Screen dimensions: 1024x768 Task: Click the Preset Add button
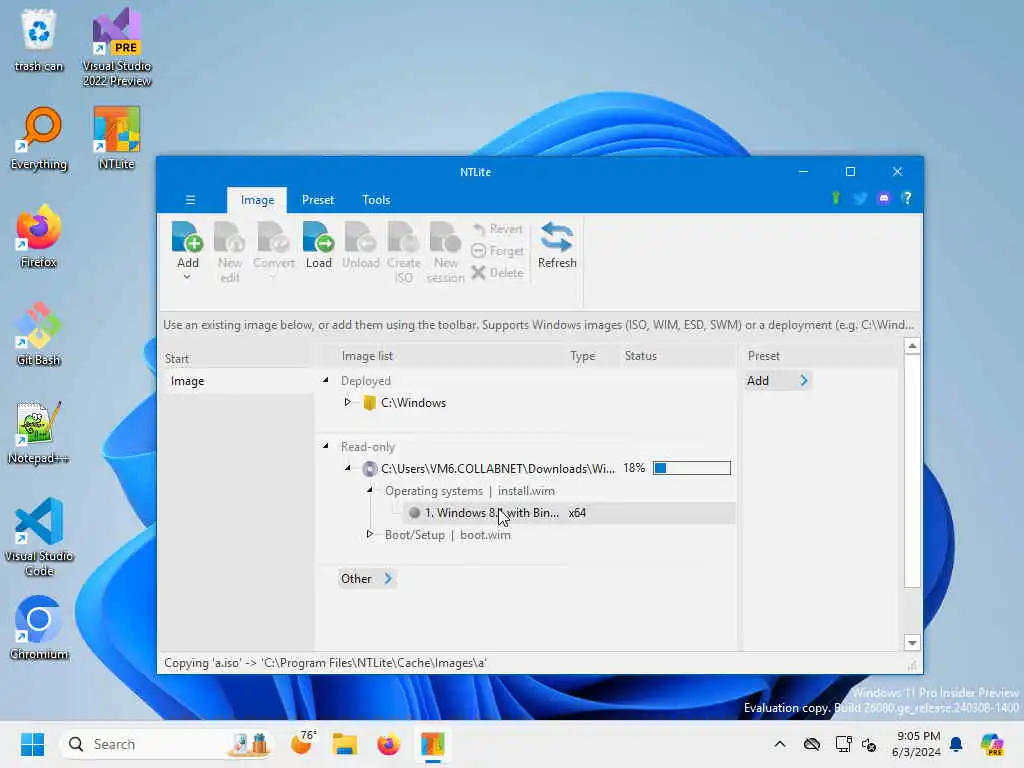777,381
